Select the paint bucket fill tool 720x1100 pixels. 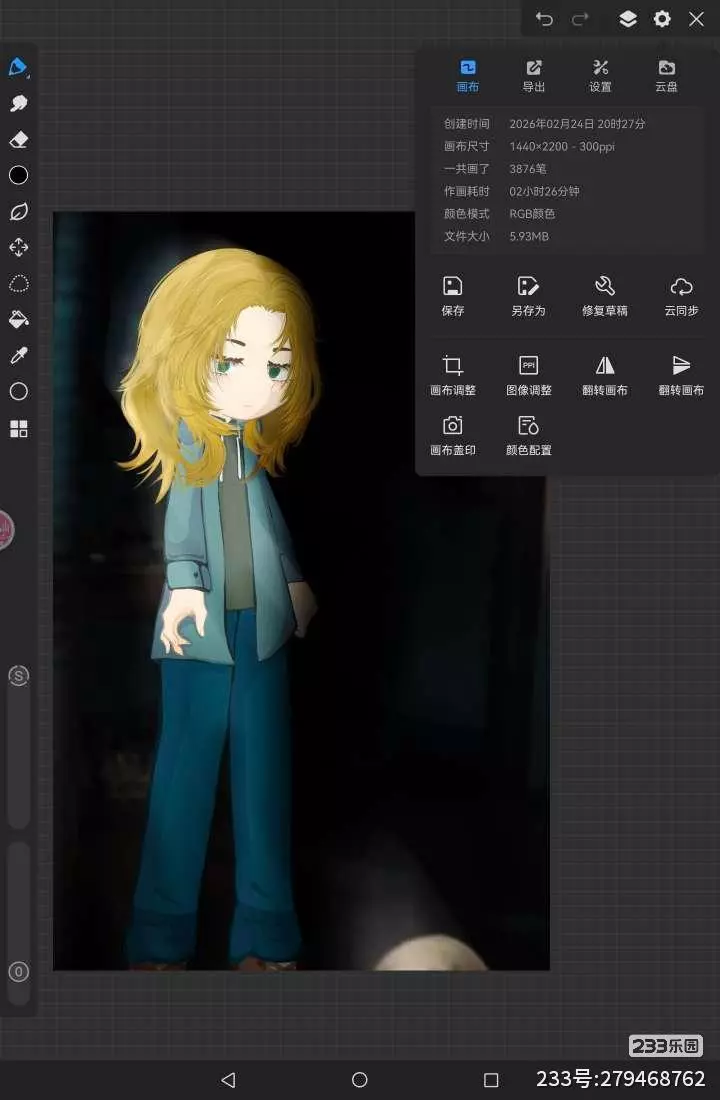click(x=18, y=320)
